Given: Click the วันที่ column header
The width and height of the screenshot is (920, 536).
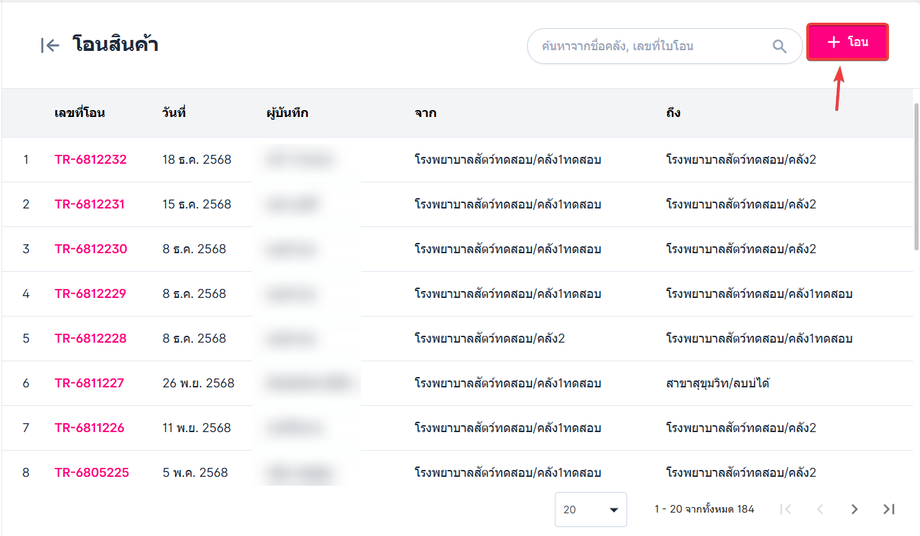Looking at the screenshot, I should pyautogui.click(x=174, y=113).
